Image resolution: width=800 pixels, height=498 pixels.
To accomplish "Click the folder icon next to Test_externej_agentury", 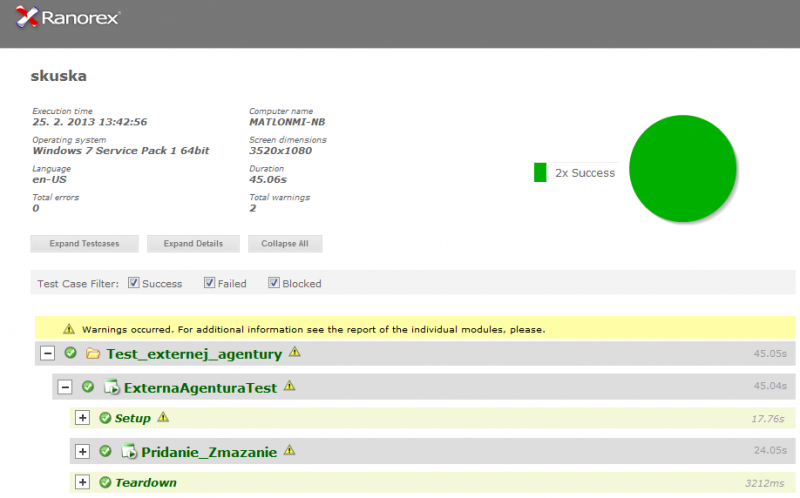I will pos(93,353).
